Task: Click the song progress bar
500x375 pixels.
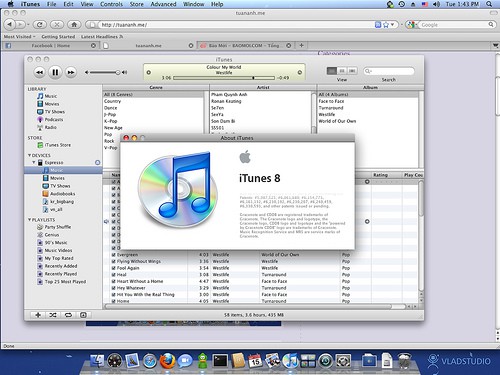Action: pos(224,78)
